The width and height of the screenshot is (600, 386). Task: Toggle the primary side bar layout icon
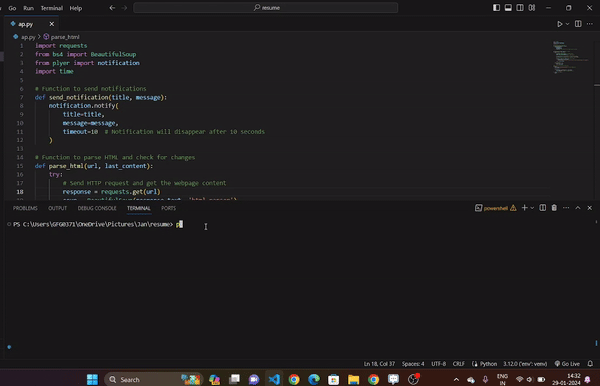pyautogui.click(x=496, y=8)
